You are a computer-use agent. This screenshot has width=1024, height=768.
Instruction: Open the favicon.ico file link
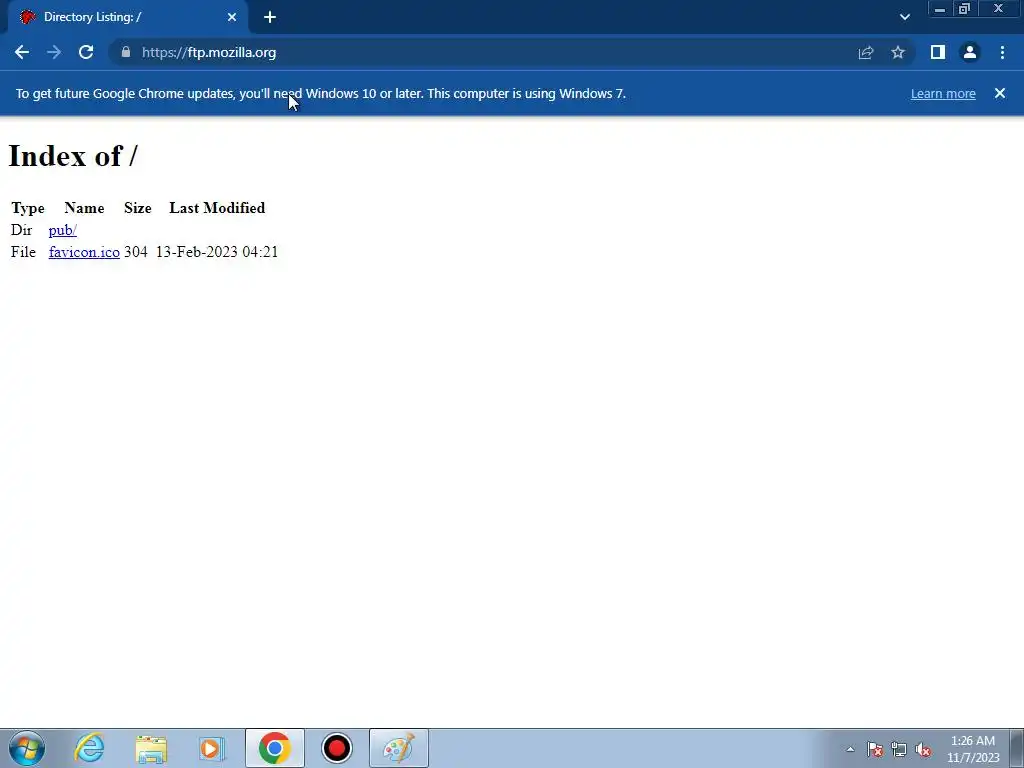tap(84, 252)
